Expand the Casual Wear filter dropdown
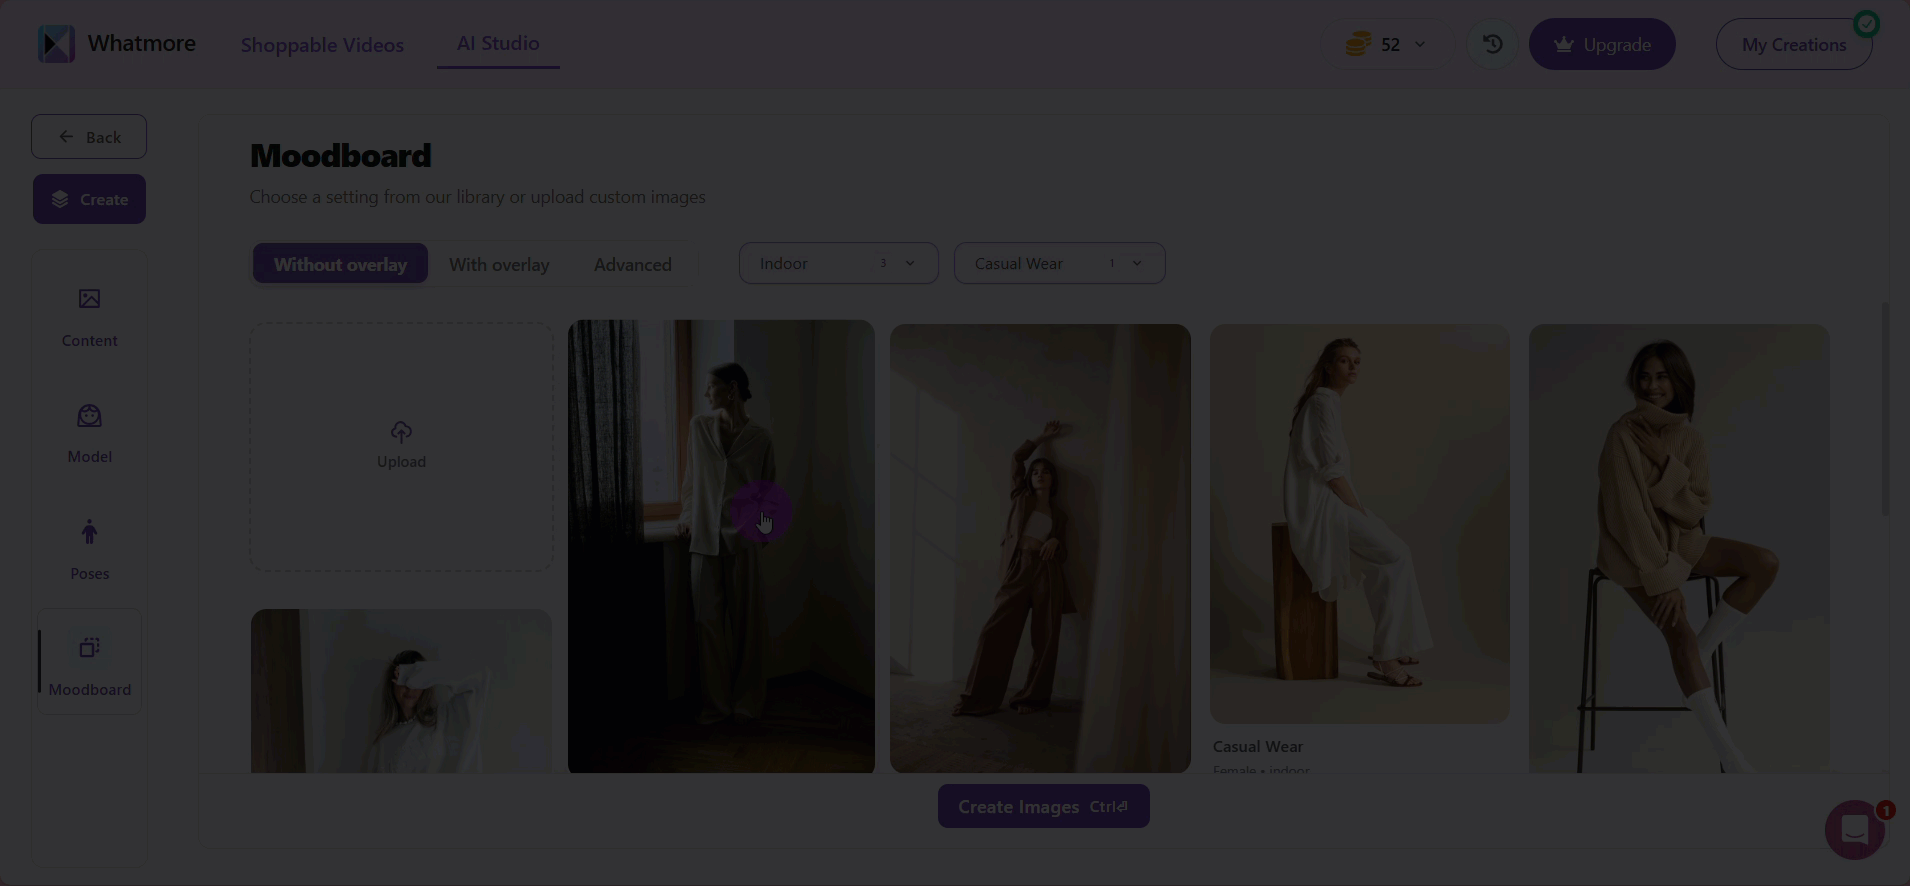The width and height of the screenshot is (1910, 886). click(x=1059, y=263)
